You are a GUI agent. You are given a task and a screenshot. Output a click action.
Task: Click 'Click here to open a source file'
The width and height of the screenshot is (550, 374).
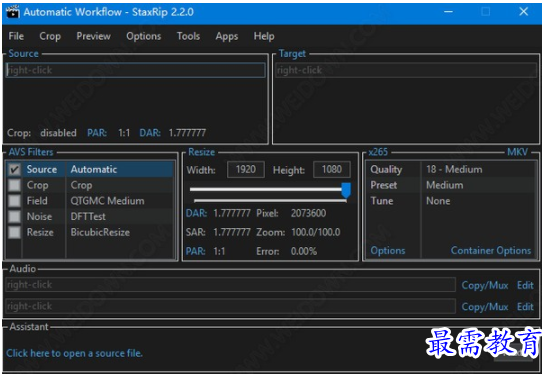coord(74,353)
